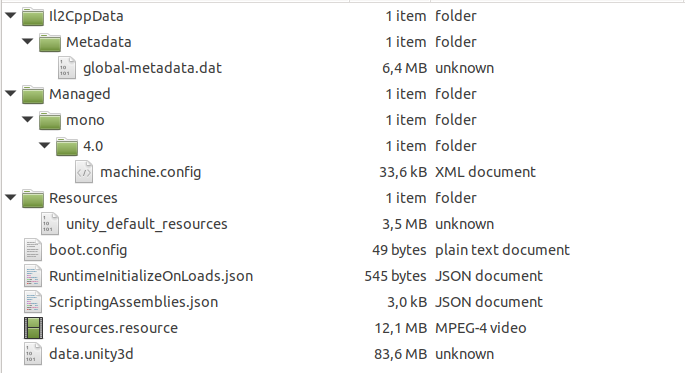Select the MPEG-4 video type cell
The width and height of the screenshot is (685, 373).
481,328
